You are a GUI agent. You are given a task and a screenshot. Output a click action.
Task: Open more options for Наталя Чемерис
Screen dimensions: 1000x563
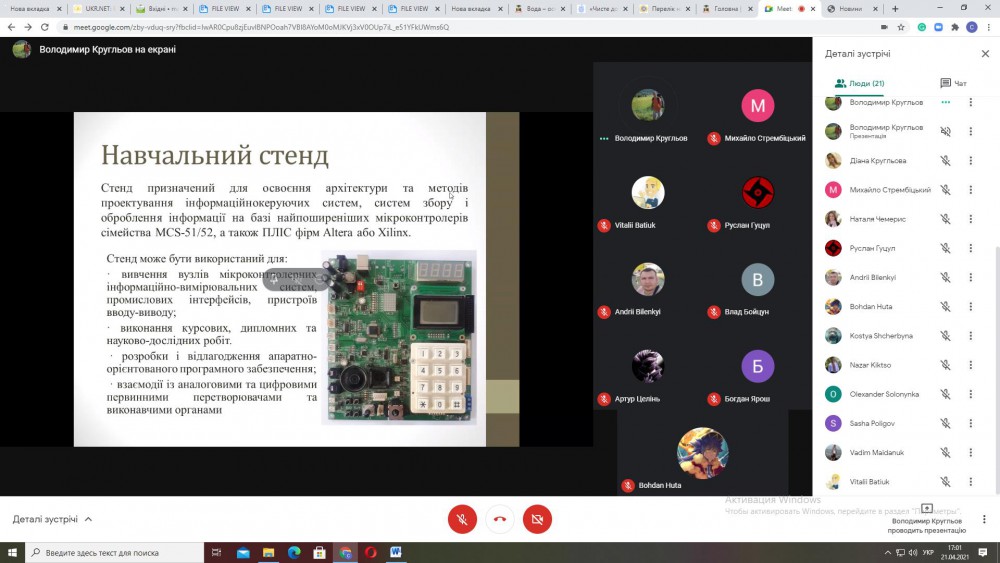[970, 219]
